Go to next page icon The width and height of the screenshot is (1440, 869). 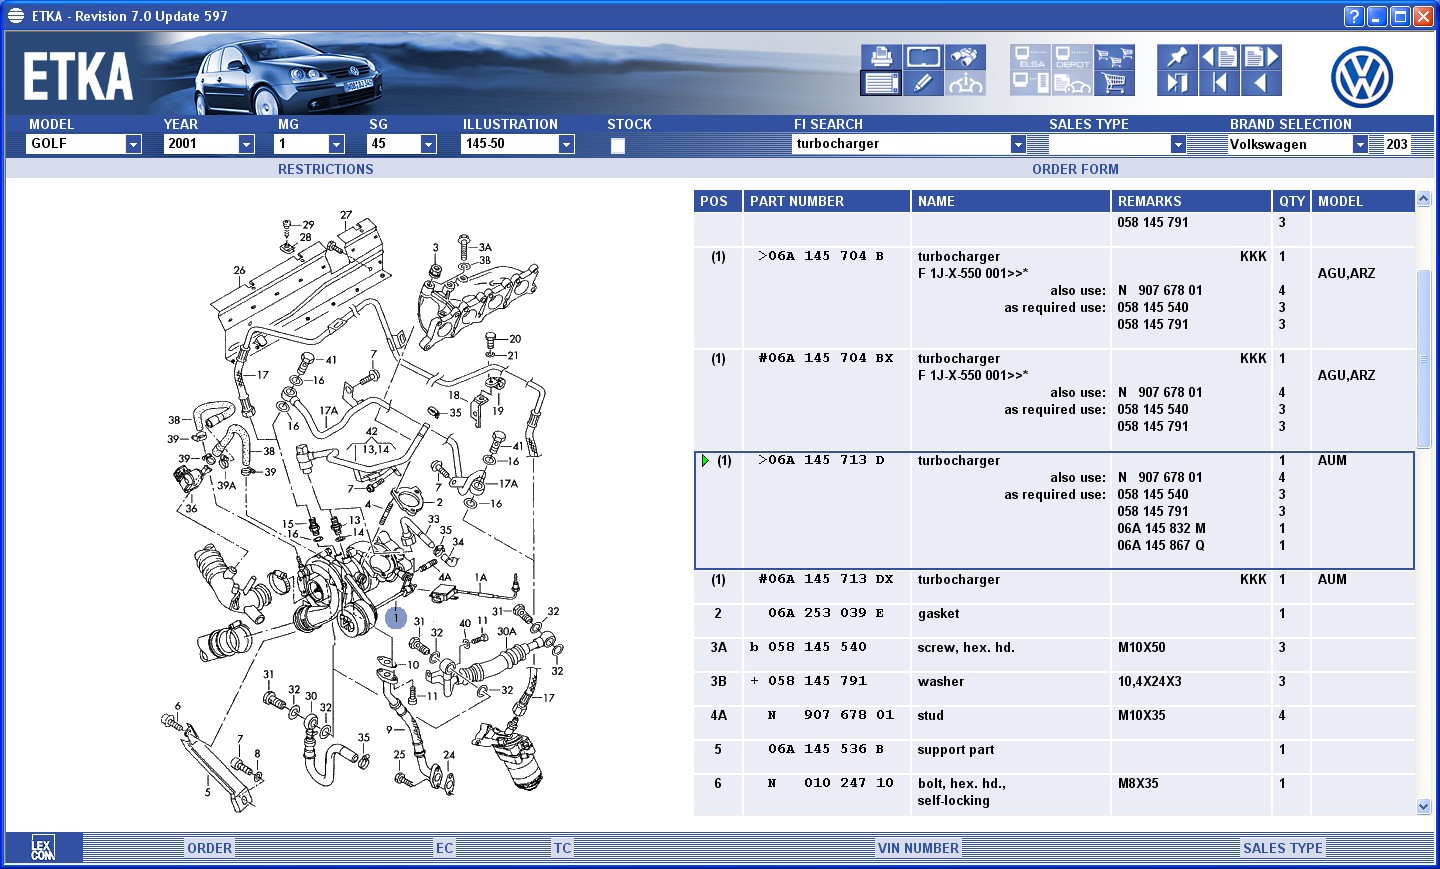click(1261, 57)
